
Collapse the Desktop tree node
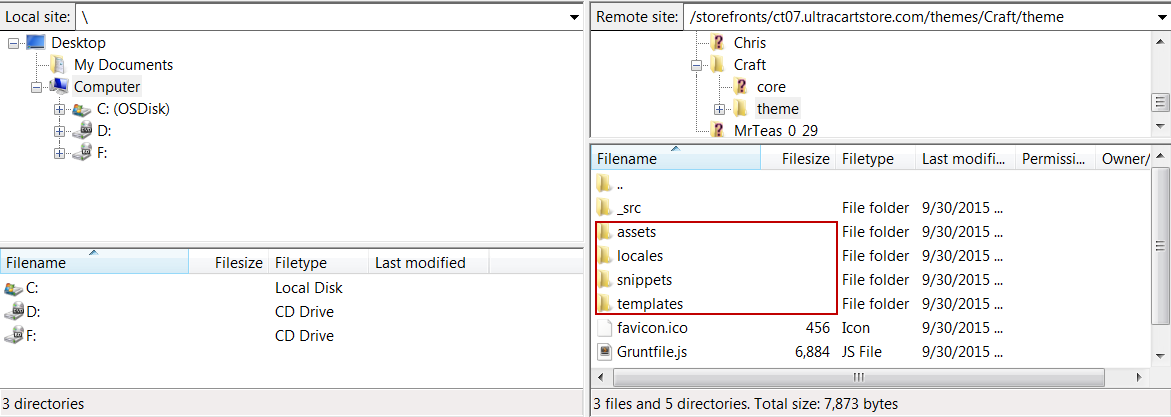[x=13, y=43]
